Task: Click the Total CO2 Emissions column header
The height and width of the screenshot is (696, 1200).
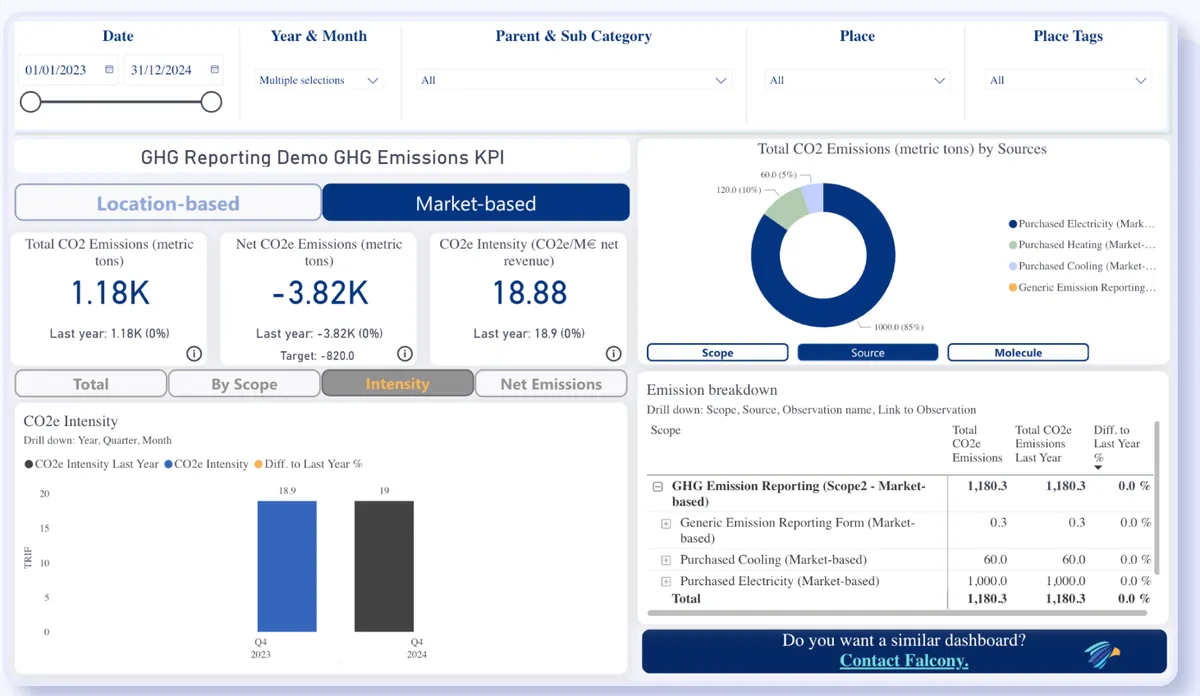Action: click(x=977, y=444)
